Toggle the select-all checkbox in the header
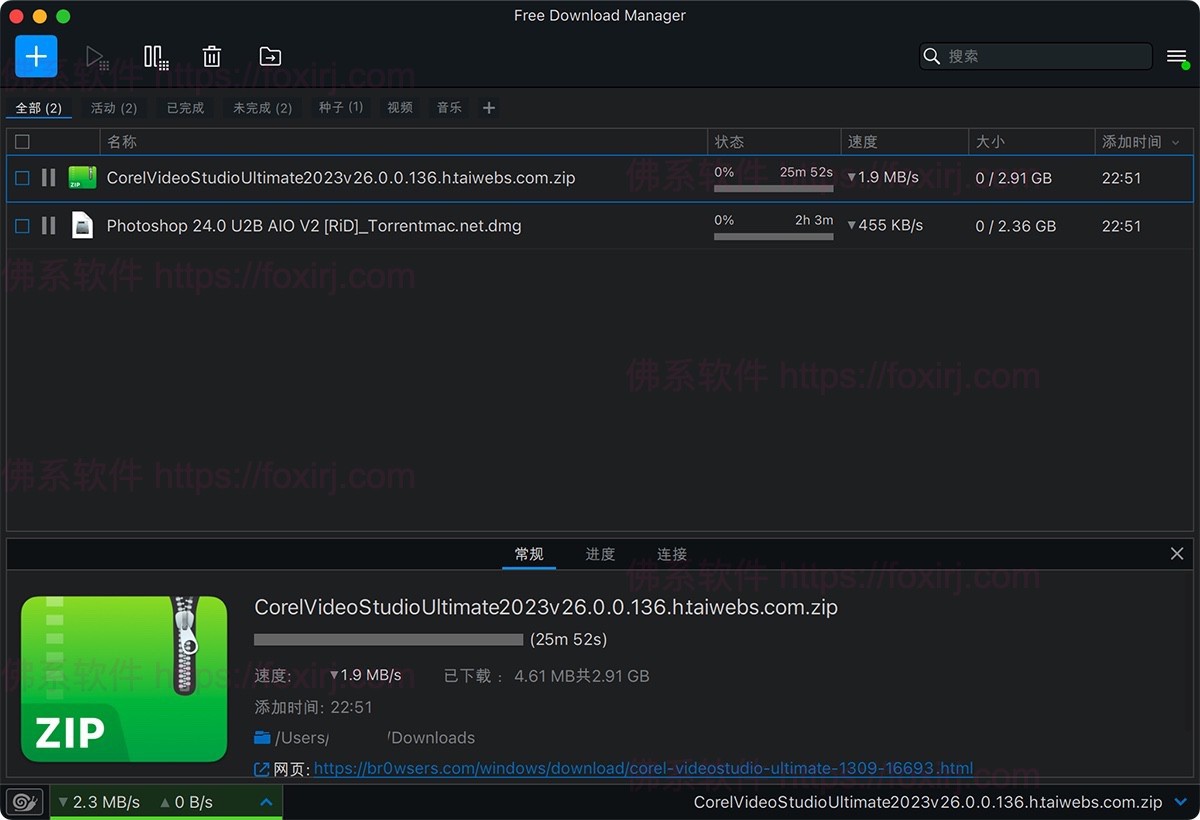1200x820 pixels. pyautogui.click(x=22, y=141)
